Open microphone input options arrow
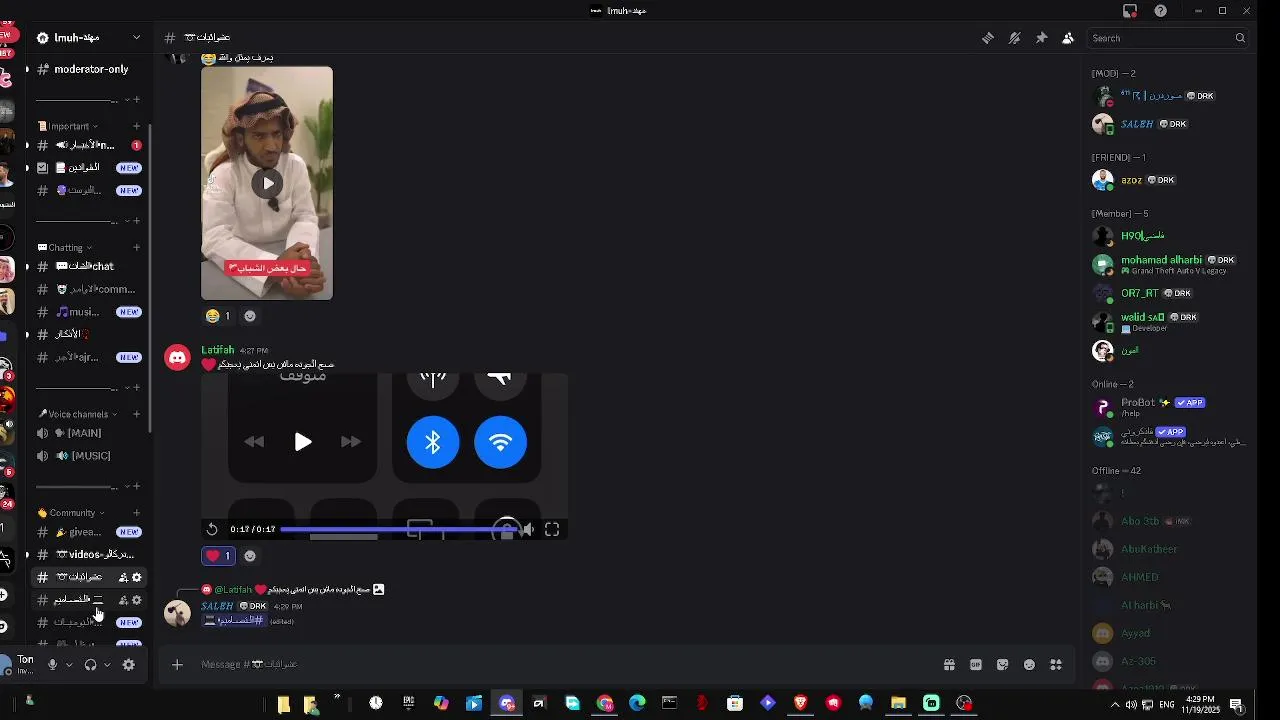The image size is (1280, 720). click(x=69, y=665)
